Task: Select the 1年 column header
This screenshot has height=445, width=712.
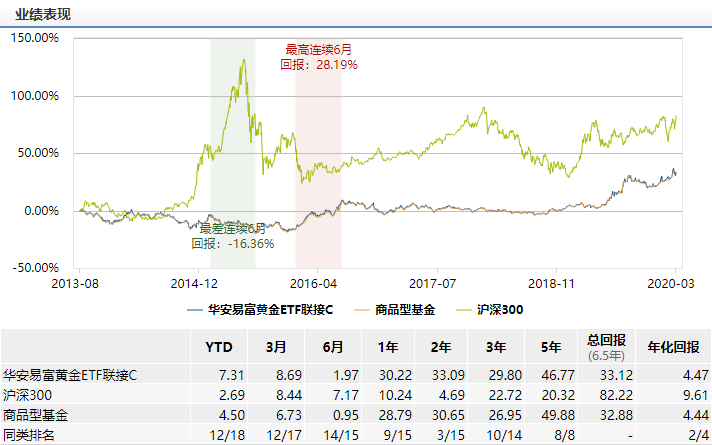Action: pyautogui.click(x=388, y=347)
